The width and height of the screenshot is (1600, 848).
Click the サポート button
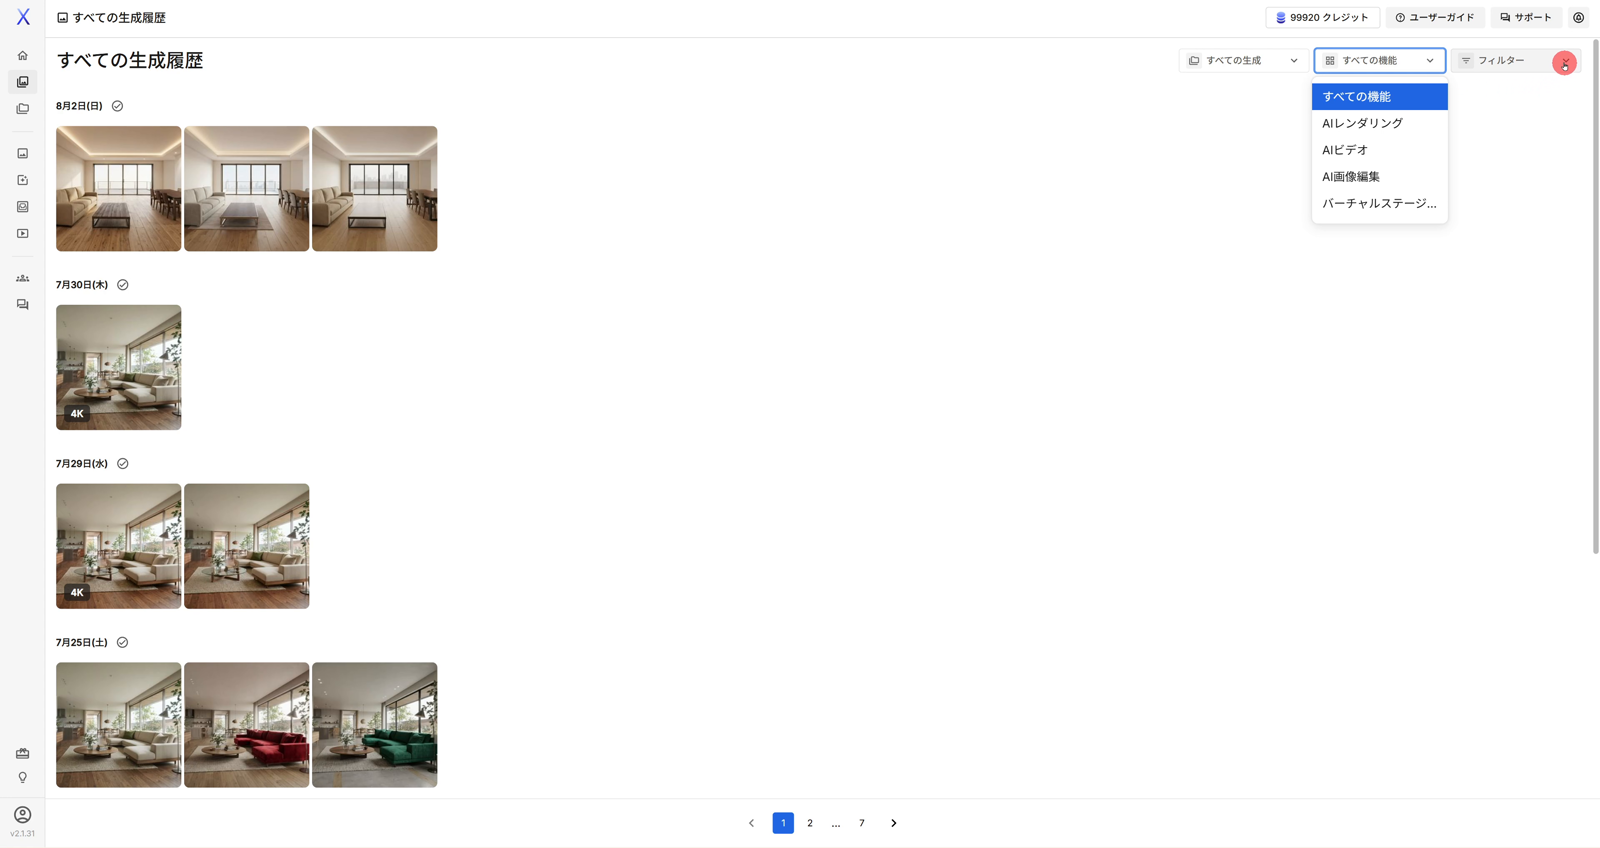coord(1526,18)
